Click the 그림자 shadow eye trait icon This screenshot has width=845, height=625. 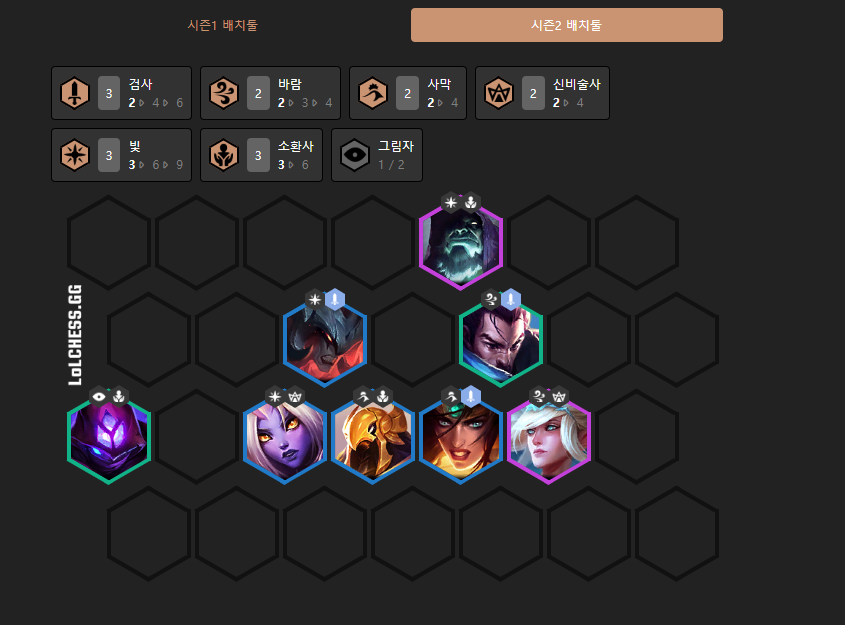coord(355,155)
